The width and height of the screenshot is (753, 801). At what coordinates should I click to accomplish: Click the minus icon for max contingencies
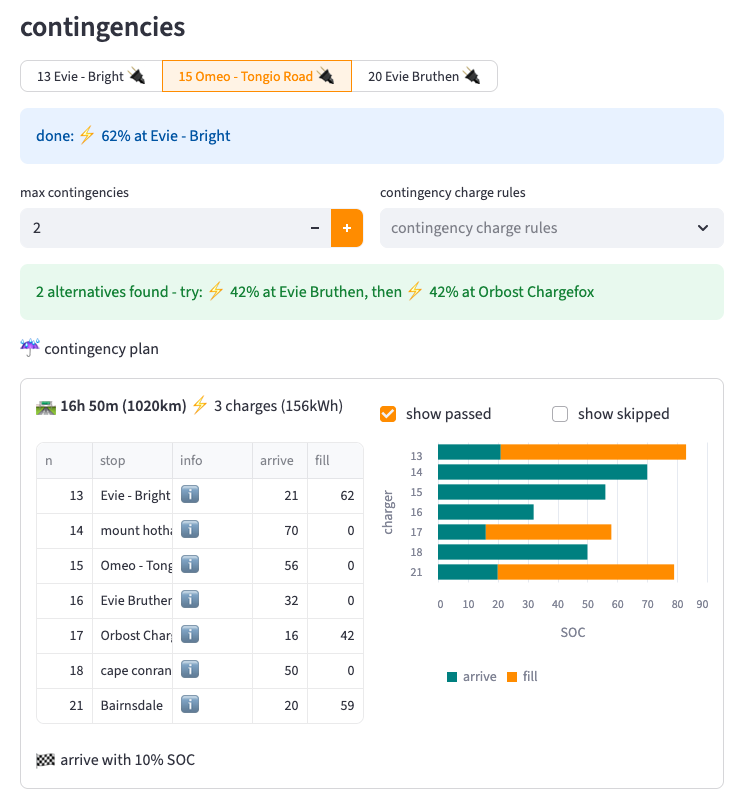pyautogui.click(x=315, y=228)
